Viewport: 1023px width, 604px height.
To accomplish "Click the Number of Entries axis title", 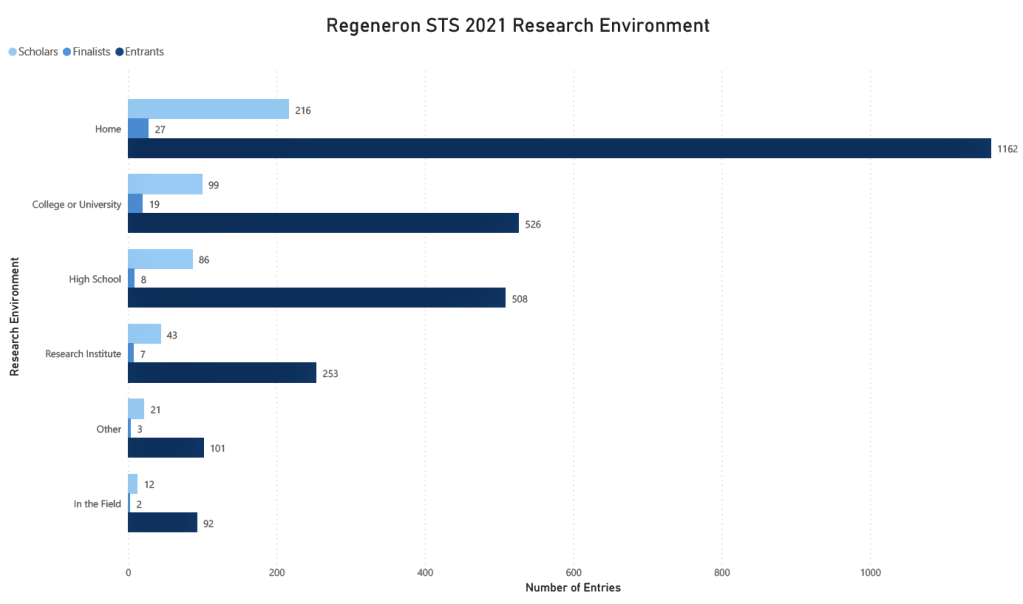I will point(572,588).
